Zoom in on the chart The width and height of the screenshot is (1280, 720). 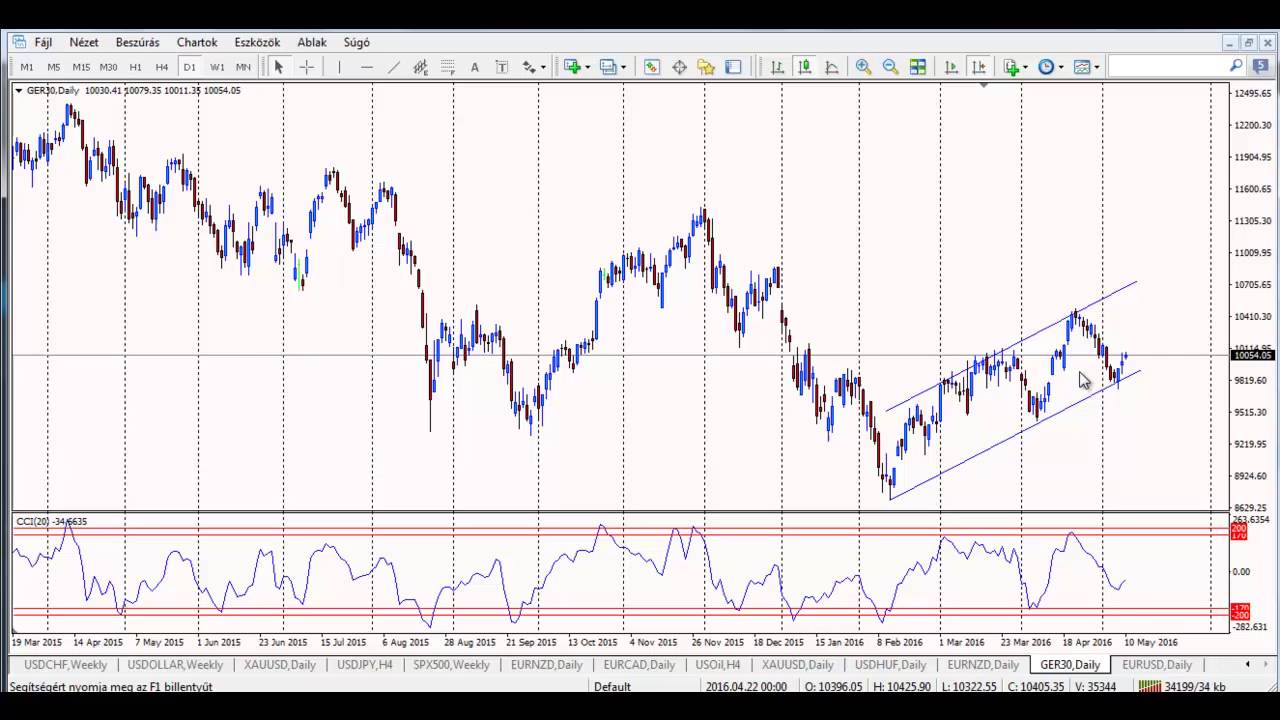863,67
